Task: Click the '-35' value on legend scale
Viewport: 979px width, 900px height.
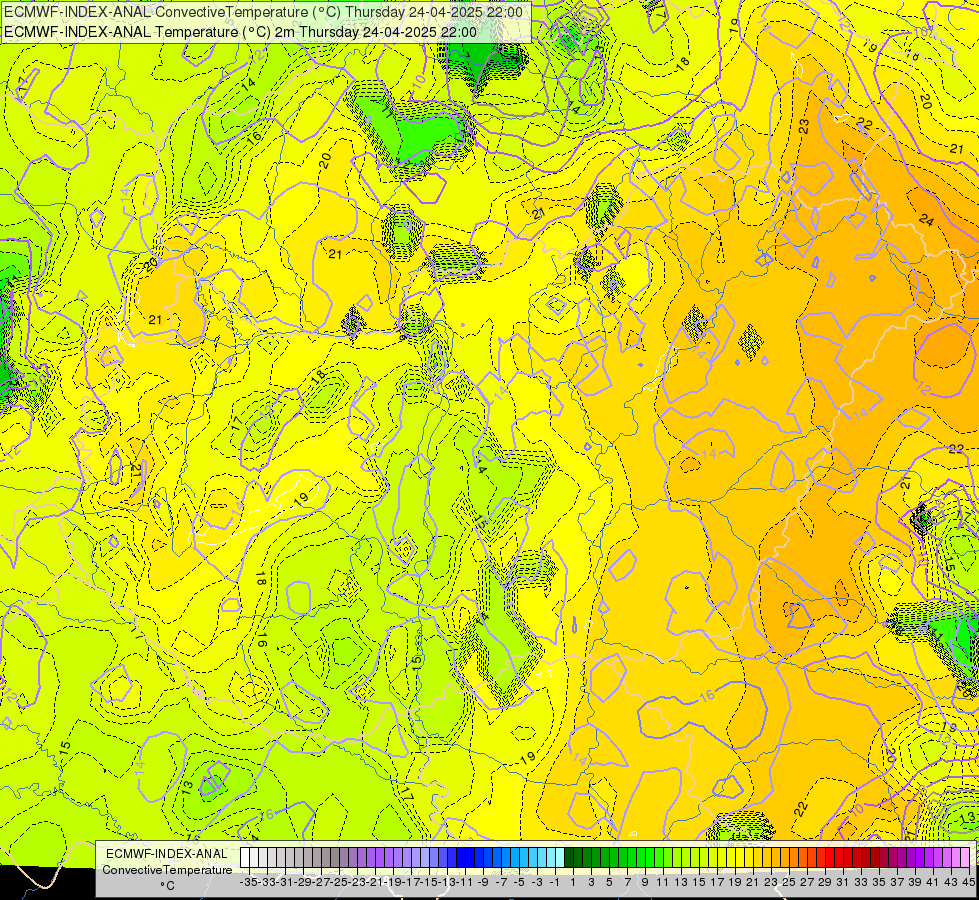Action: coord(249,882)
